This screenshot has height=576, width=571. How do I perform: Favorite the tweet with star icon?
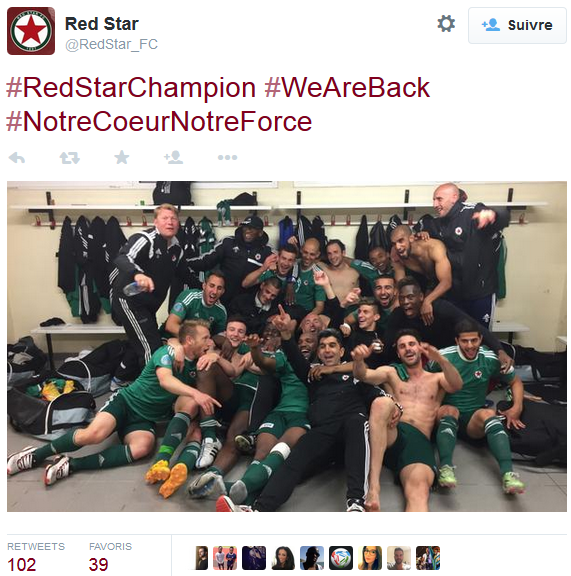click(x=122, y=157)
